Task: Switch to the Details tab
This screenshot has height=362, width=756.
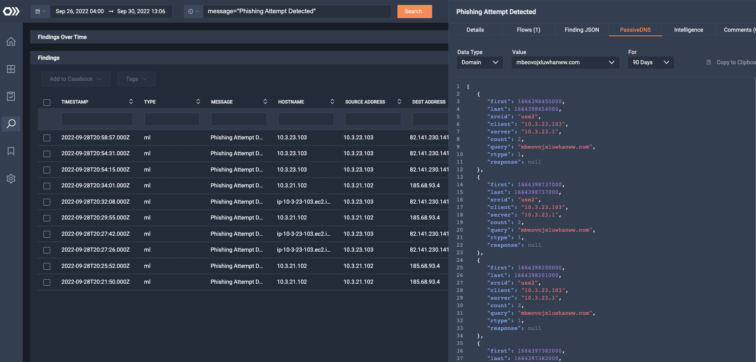Action: [475, 30]
